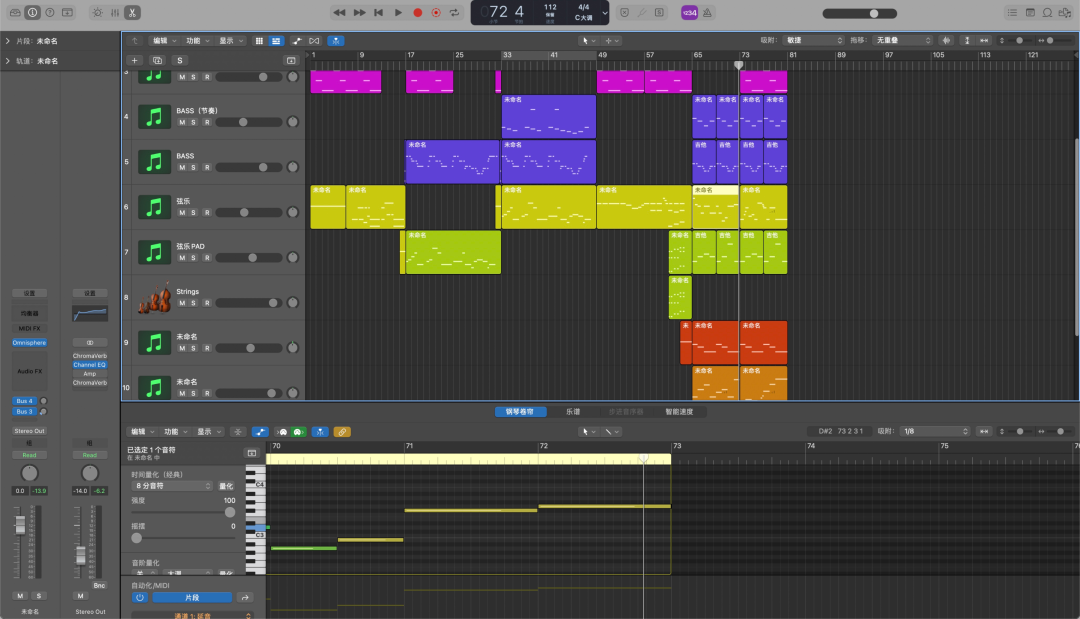Viewport: 1080px width, 619px height.
Task: Open piano roll 功能 menu
Action: click(175, 432)
